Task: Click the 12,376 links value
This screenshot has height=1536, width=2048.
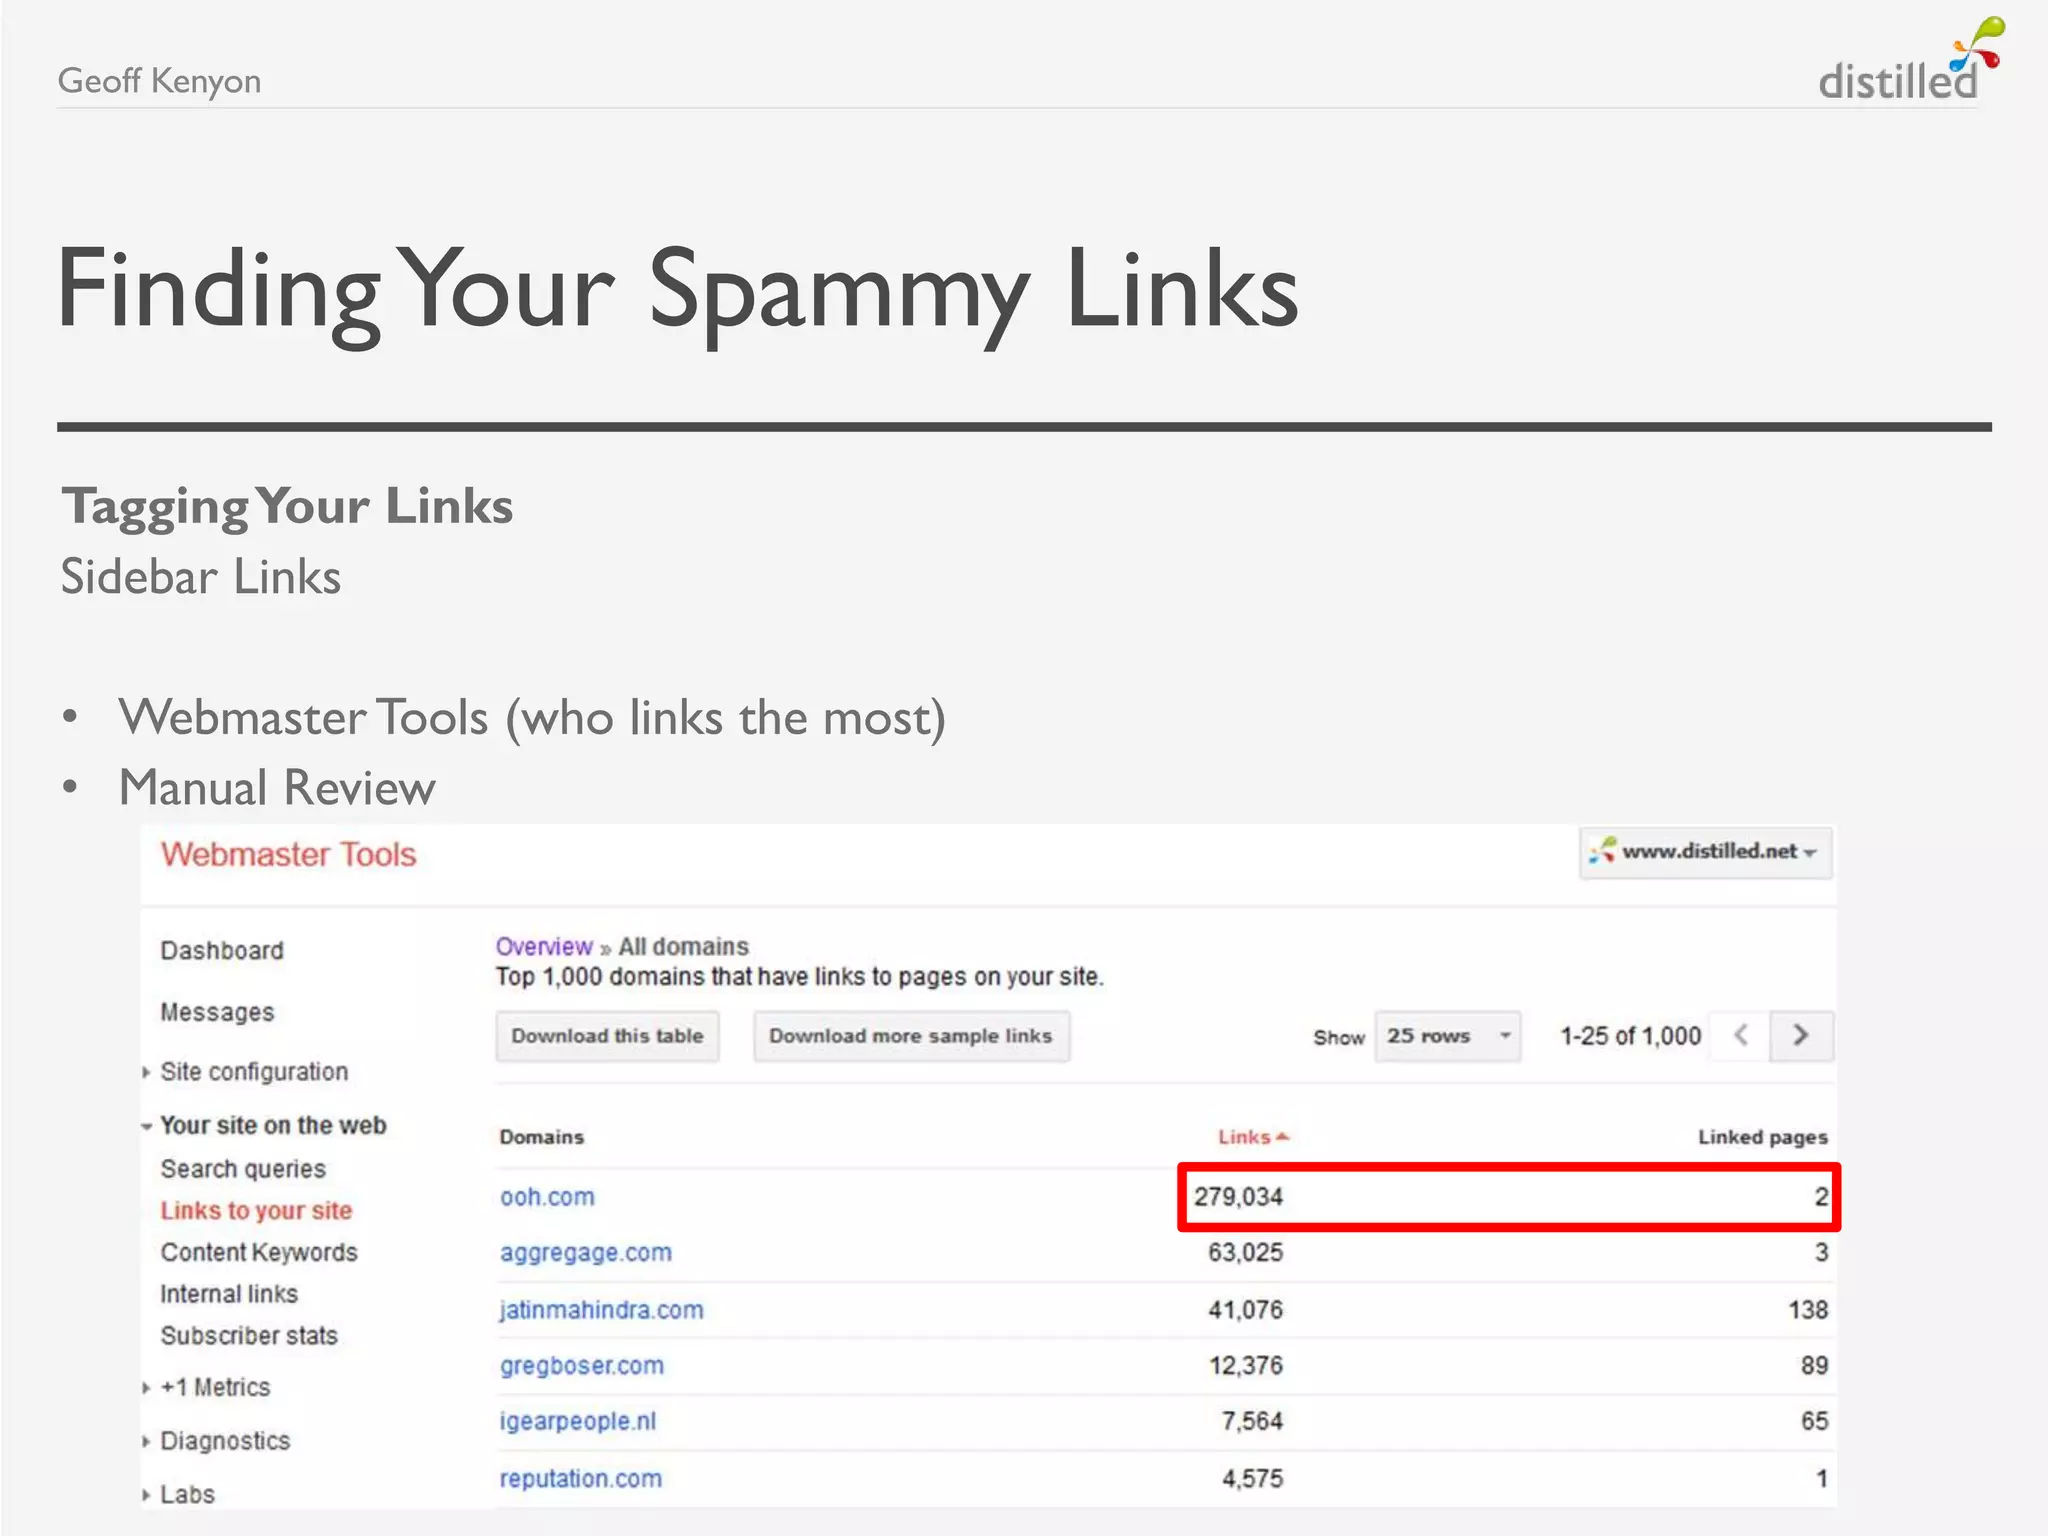Action: 1245,1366
